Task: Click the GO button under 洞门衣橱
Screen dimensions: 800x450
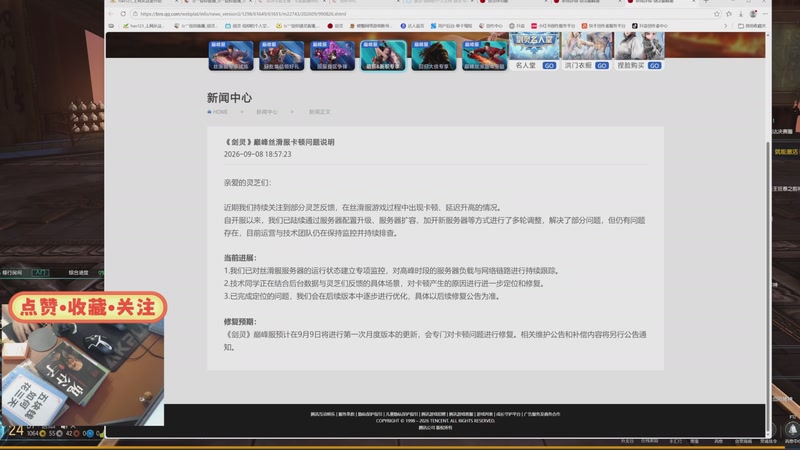Action: tap(602, 66)
